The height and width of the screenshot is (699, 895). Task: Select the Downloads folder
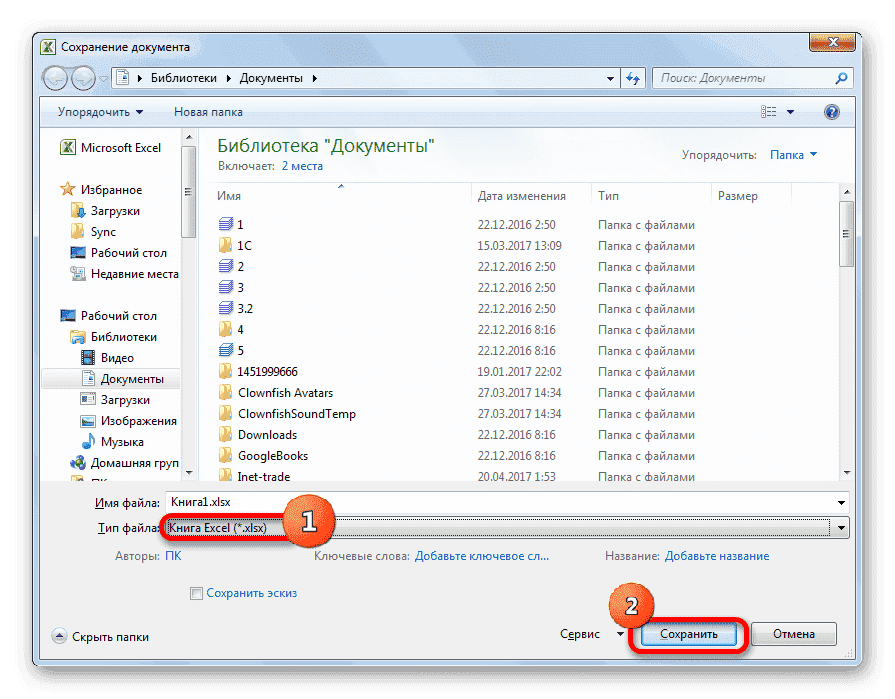tap(266, 434)
